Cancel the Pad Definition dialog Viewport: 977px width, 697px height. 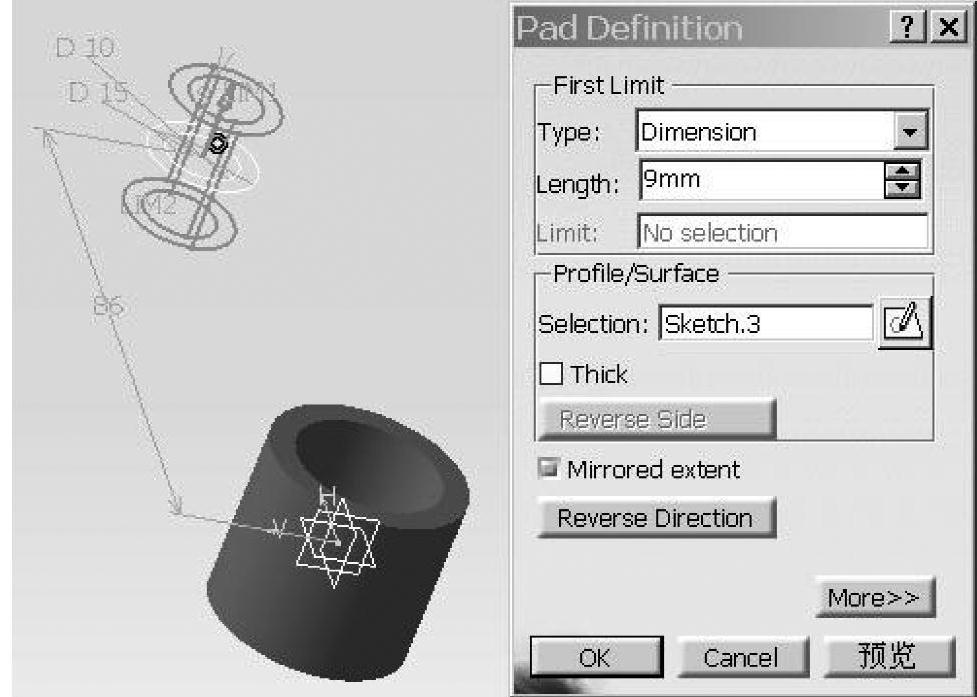tap(743, 657)
